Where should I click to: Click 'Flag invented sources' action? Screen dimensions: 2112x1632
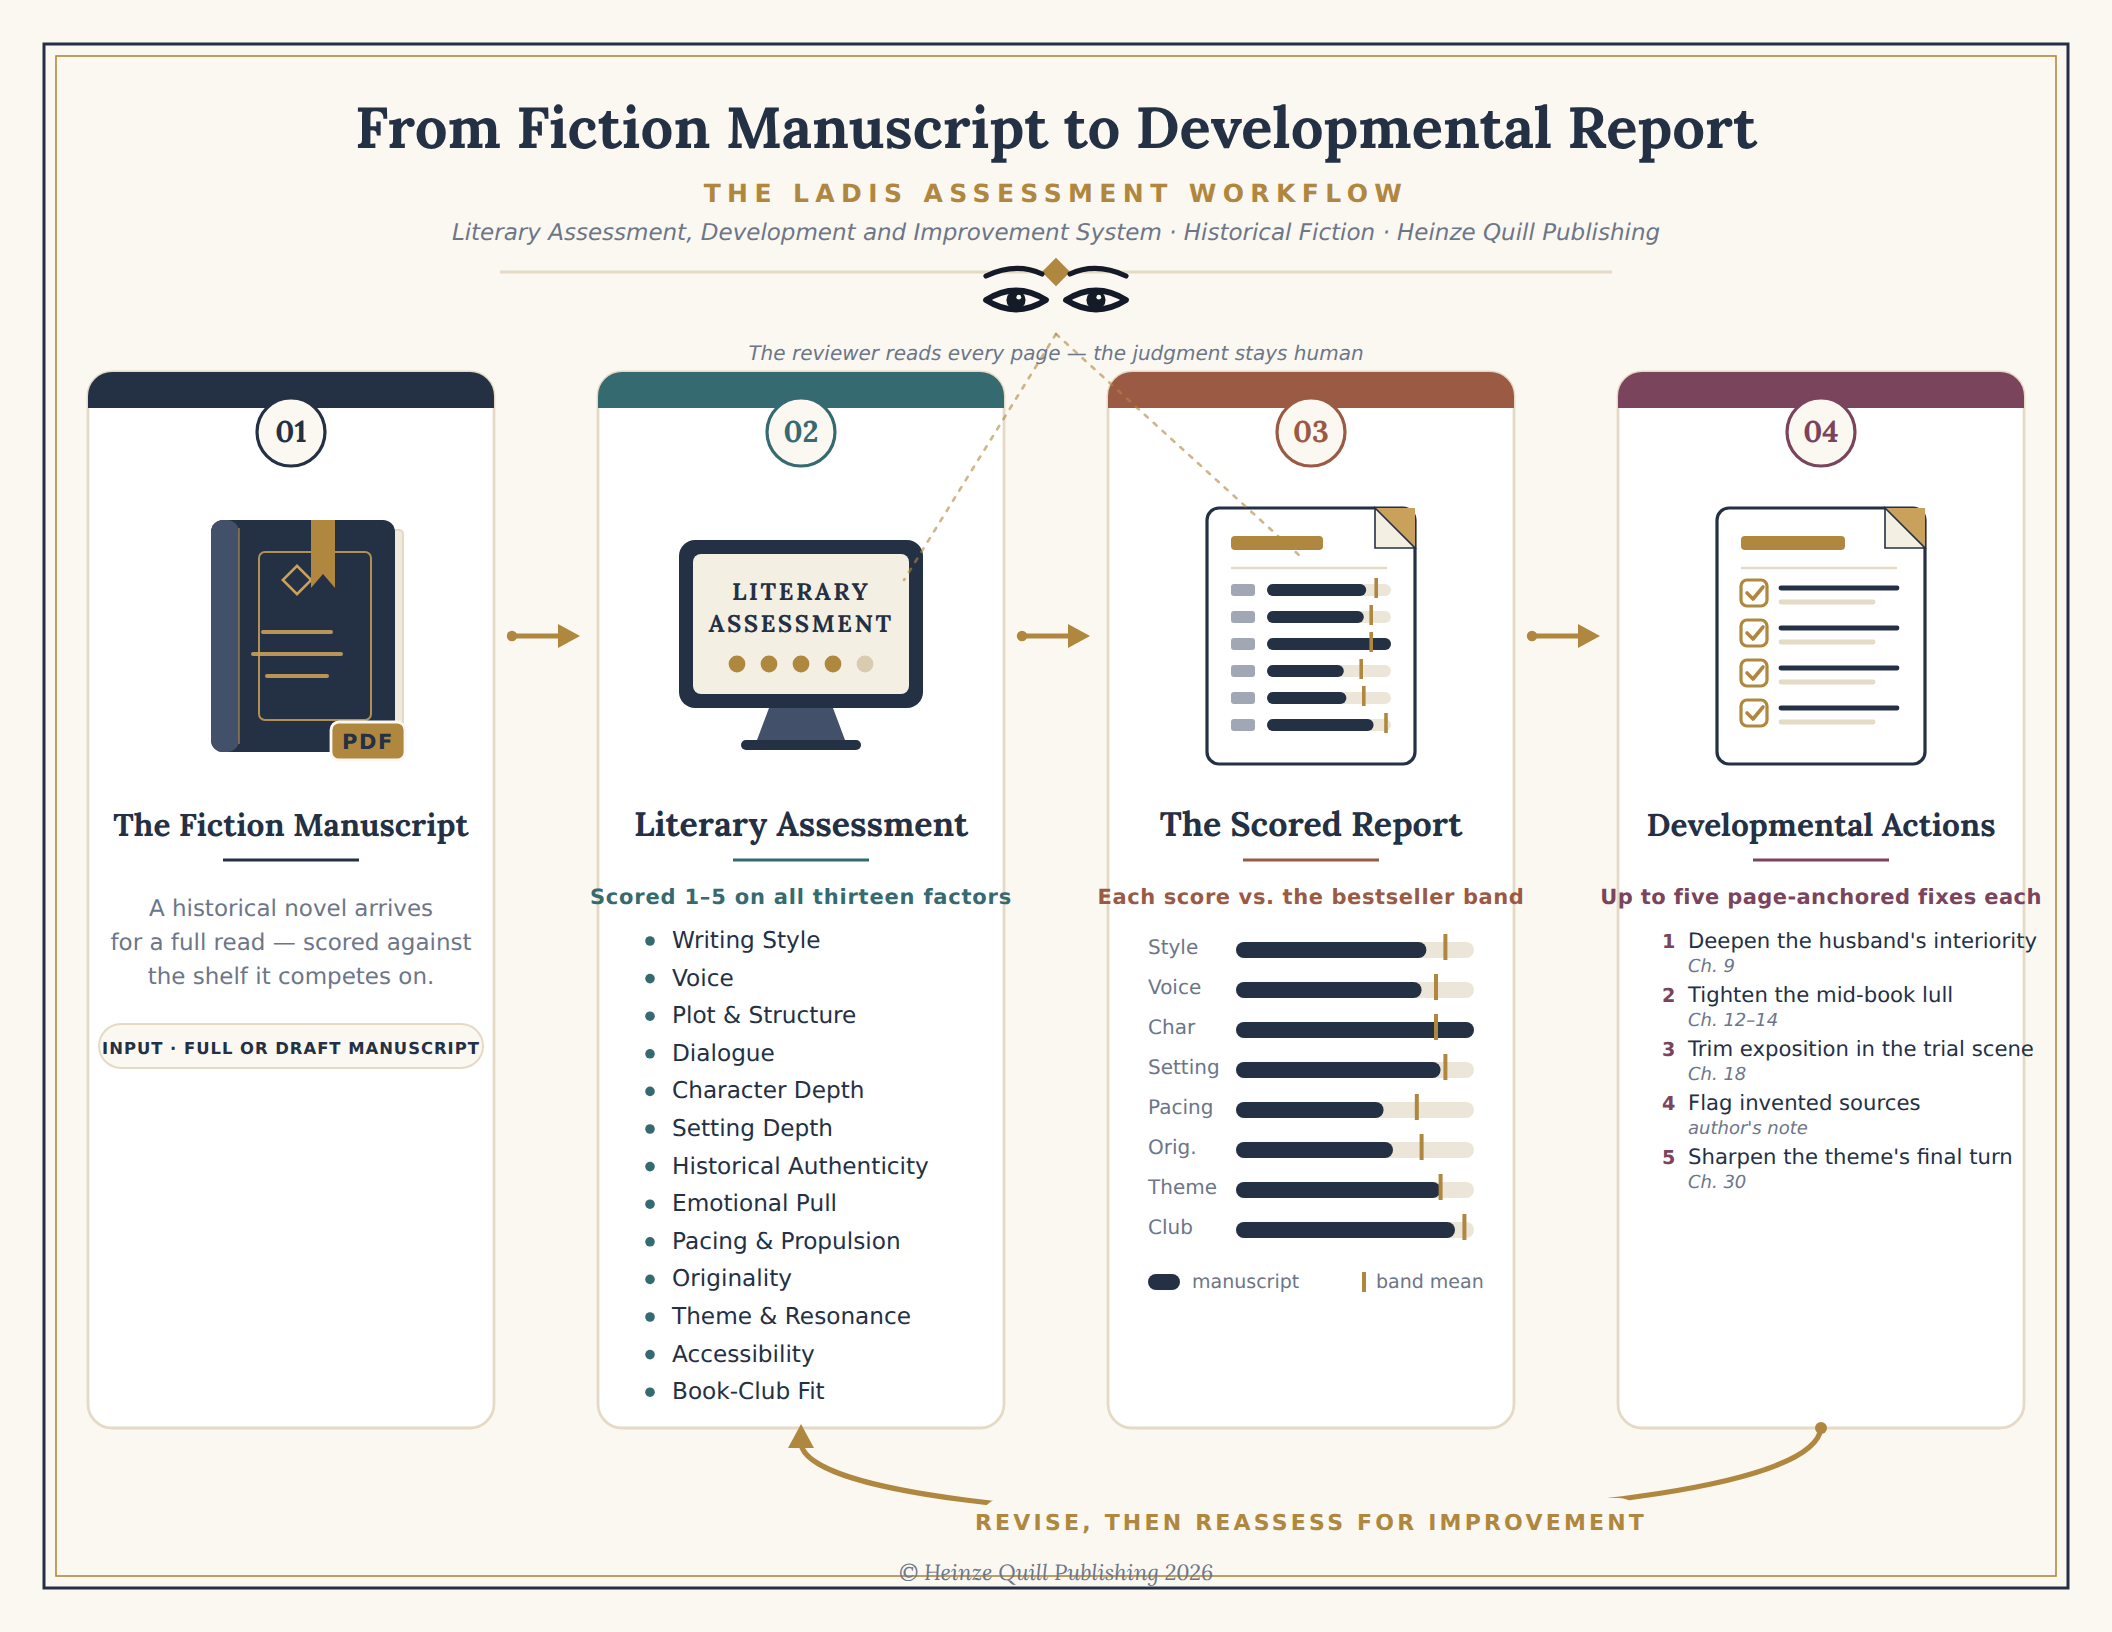(1804, 1103)
